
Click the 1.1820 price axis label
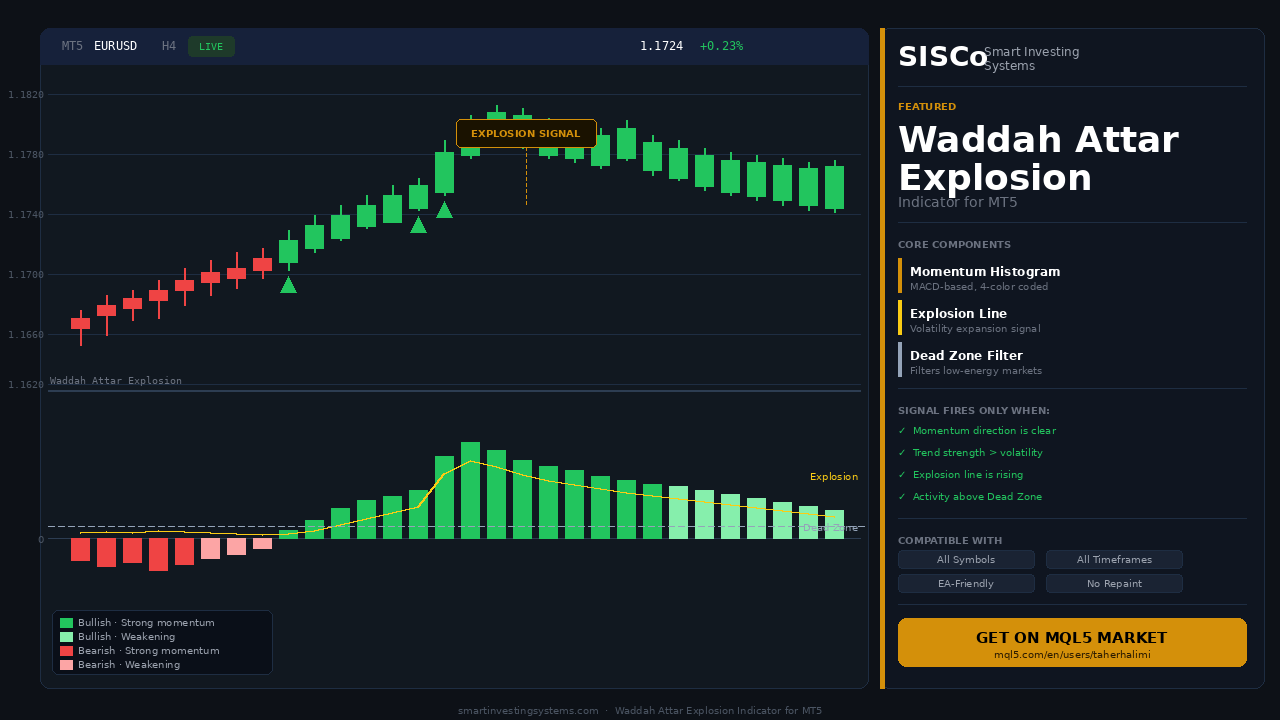coord(25,95)
